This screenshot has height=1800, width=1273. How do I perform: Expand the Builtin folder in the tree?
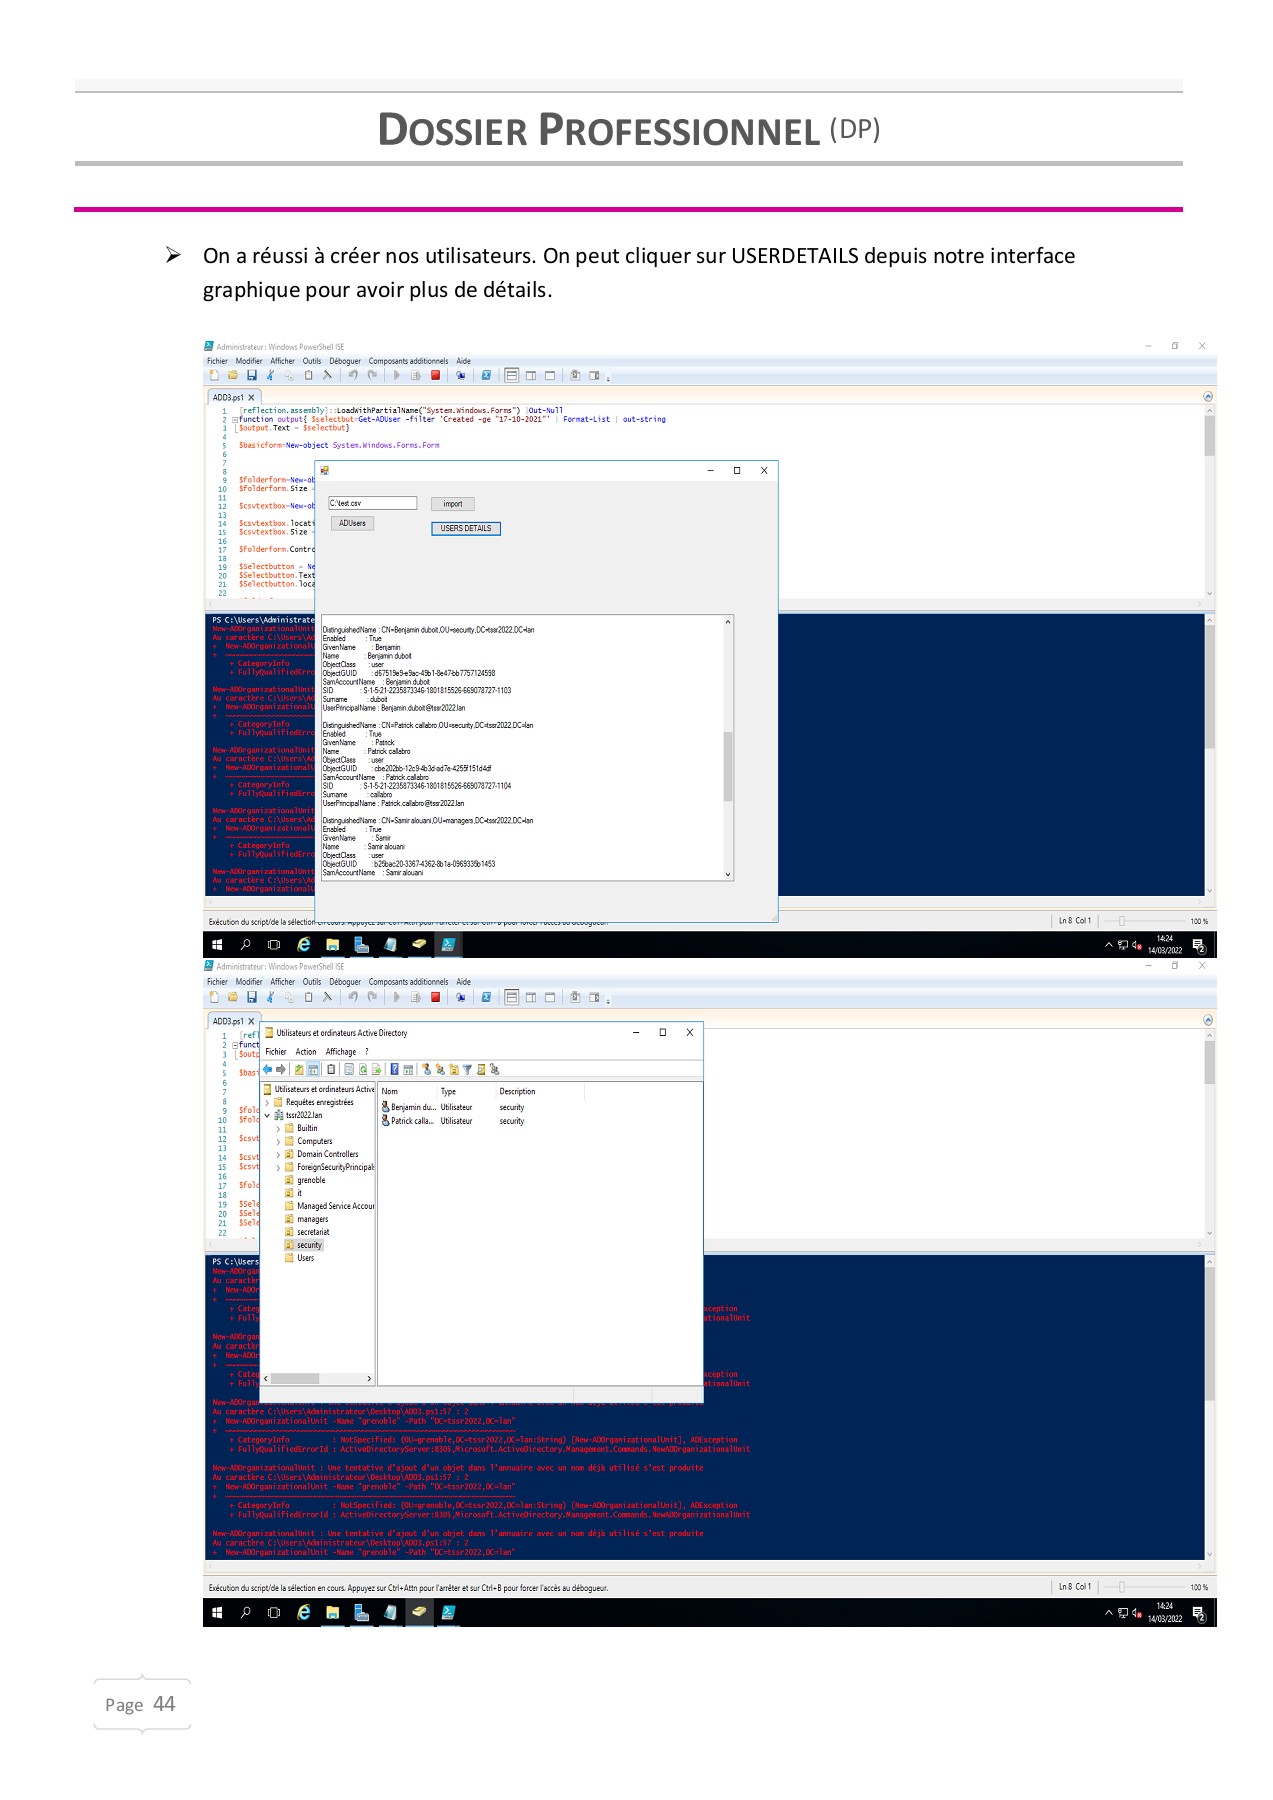[x=278, y=1129]
